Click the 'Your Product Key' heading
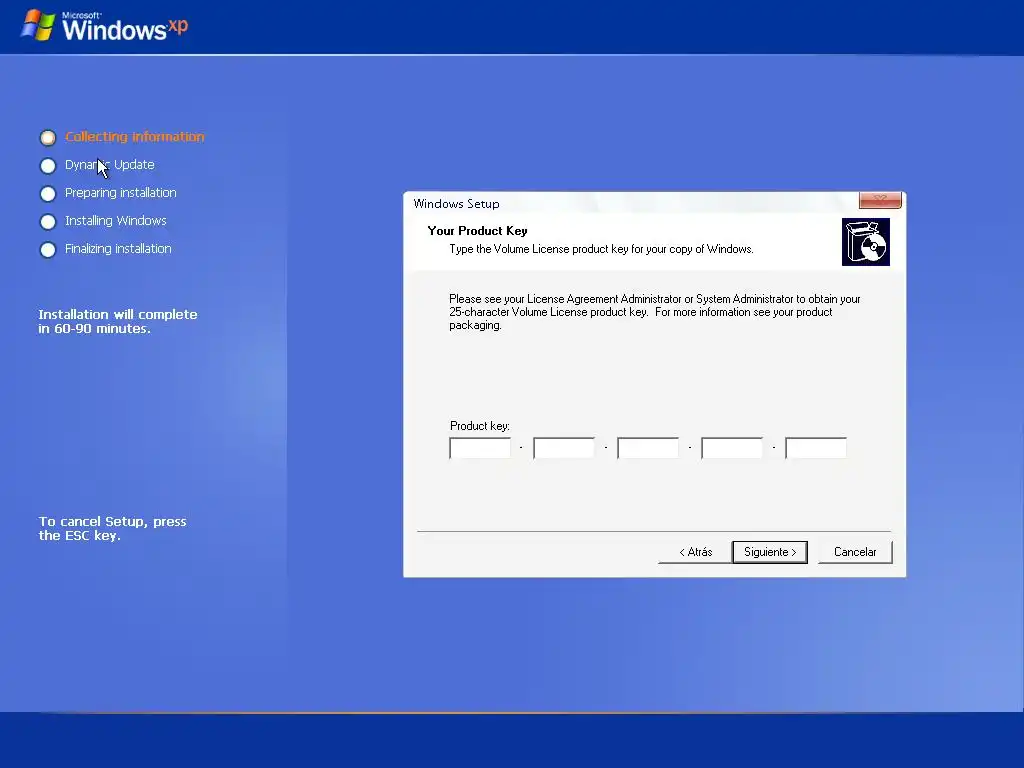This screenshot has height=768, width=1024. (x=477, y=231)
